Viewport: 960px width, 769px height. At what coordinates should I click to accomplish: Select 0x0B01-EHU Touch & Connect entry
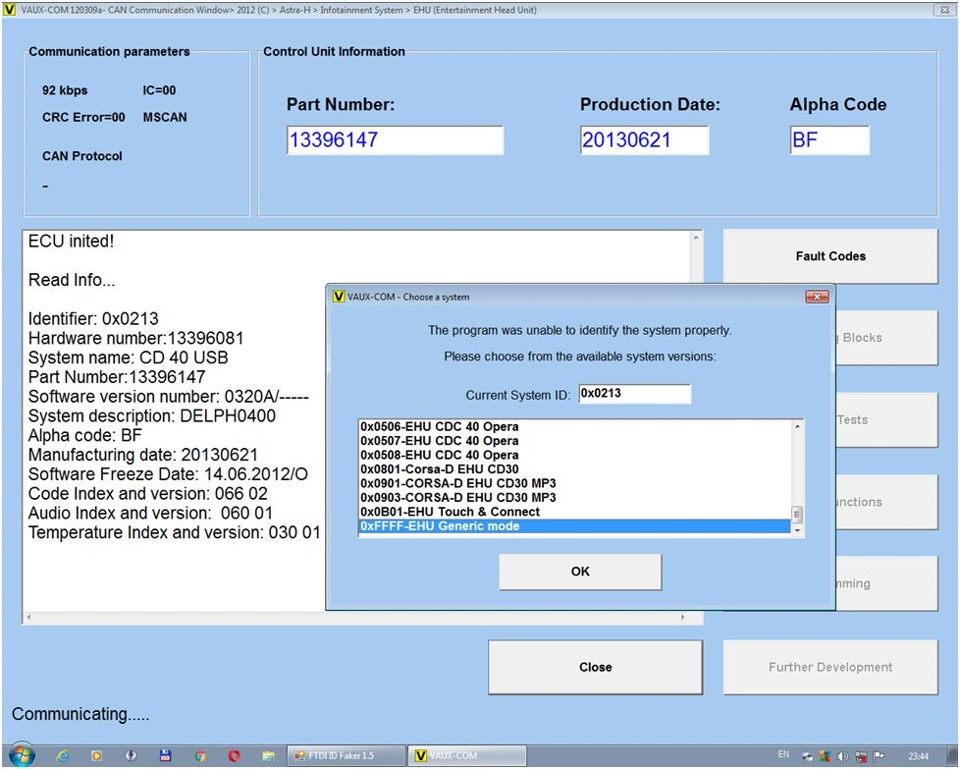[x=574, y=512]
